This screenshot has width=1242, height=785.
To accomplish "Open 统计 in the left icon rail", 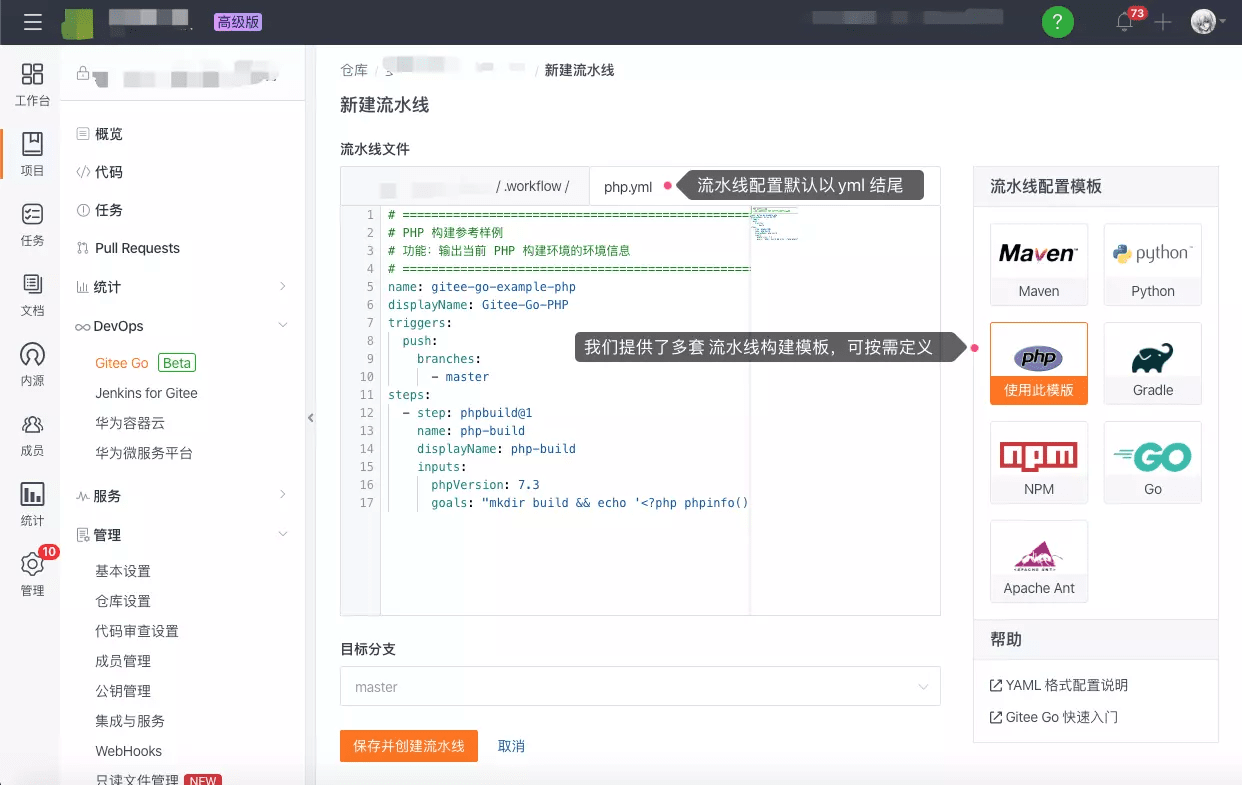I will pyautogui.click(x=32, y=505).
